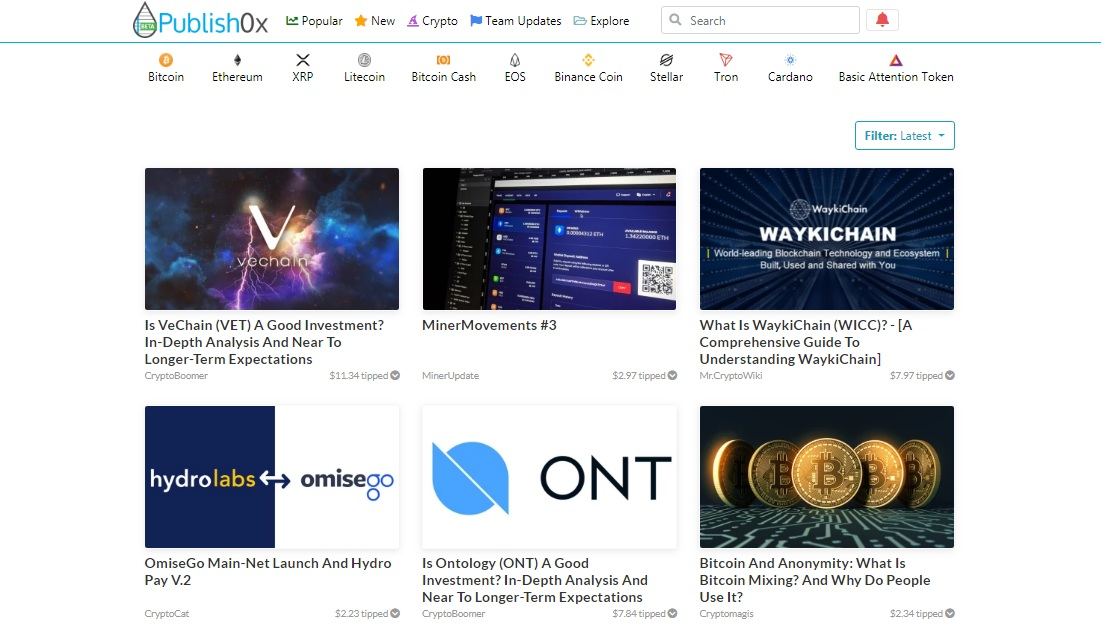The image size is (1101, 633).
Task: Visit author MinerUpdate profile
Action: [450, 376]
